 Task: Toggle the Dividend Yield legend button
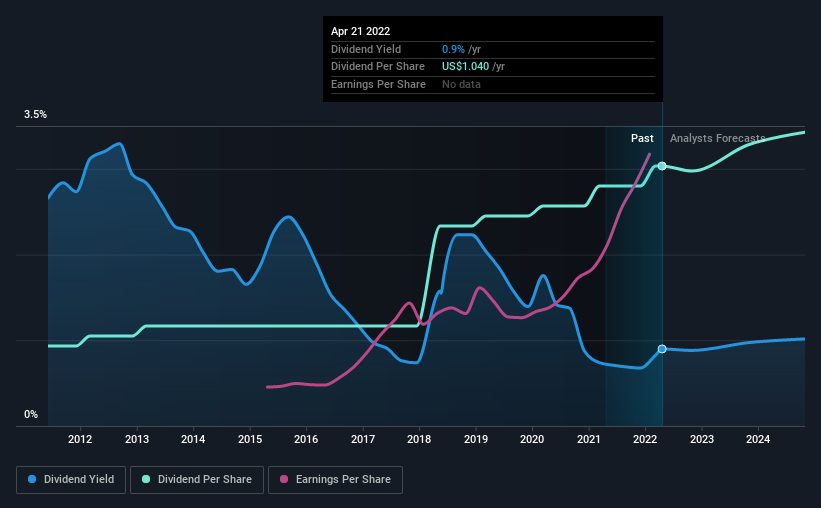(x=71, y=480)
